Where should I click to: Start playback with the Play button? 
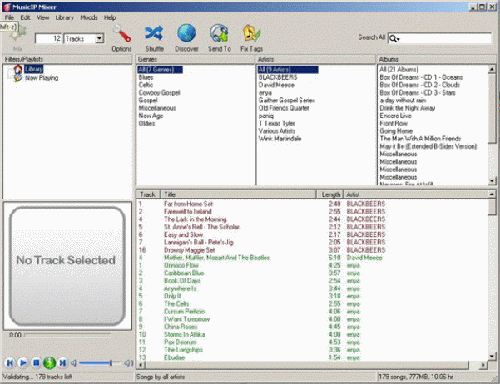click(23, 363)
